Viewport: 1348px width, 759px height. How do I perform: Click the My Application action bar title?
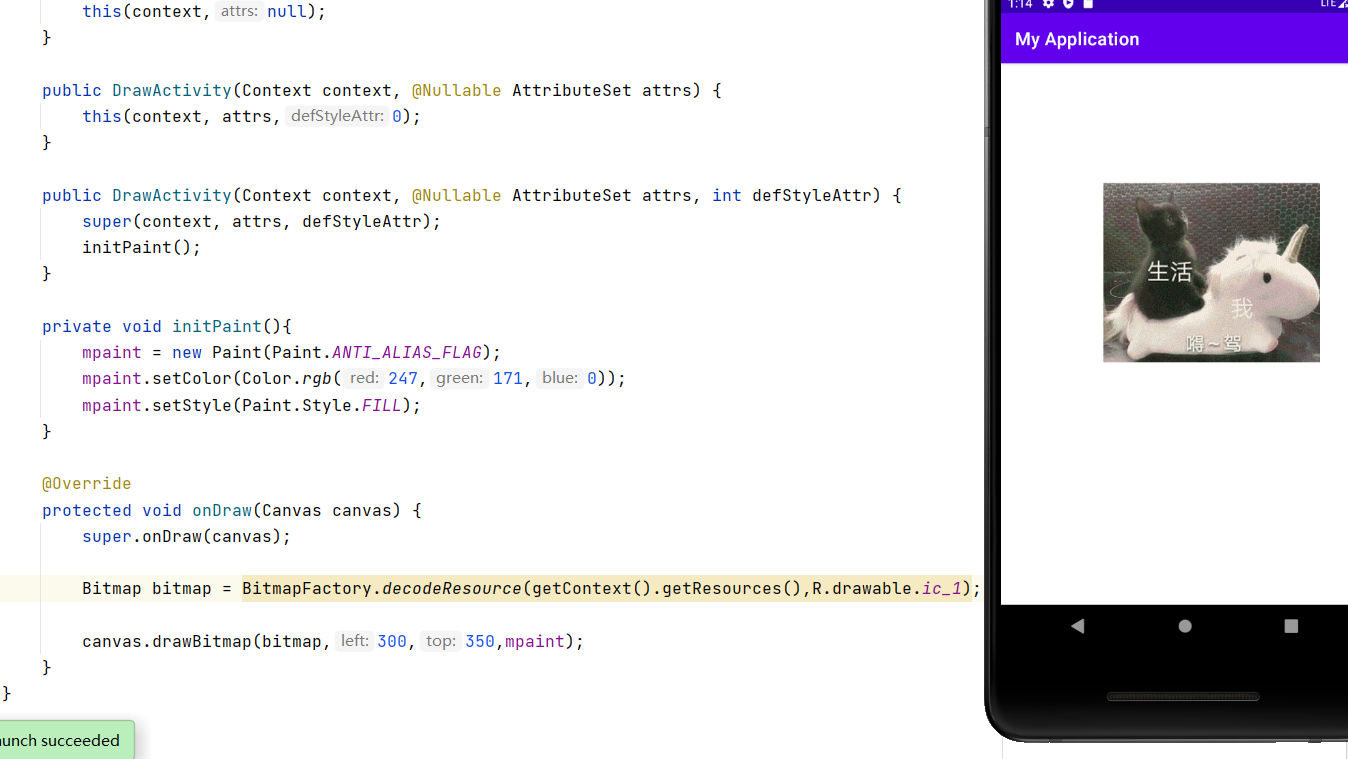click(1077, 39)
